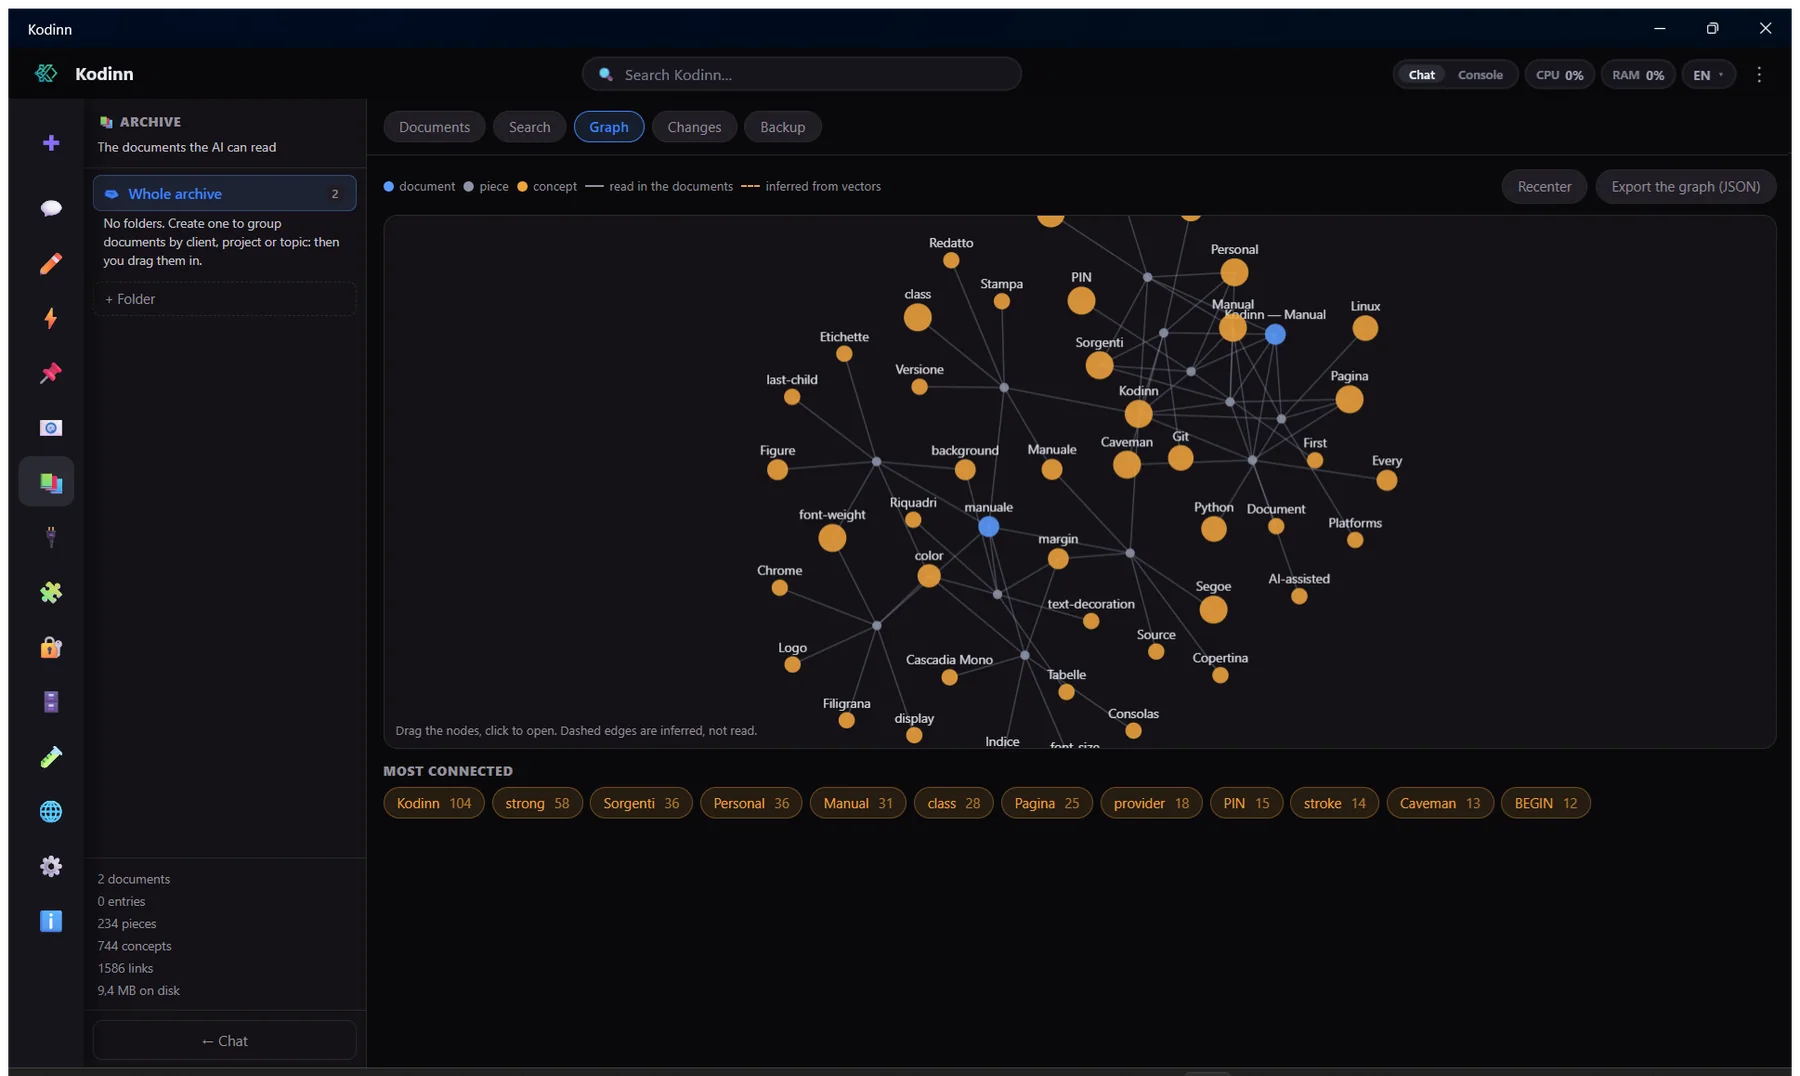The height and width of the screenshot is (1076, 1800).
Task: Switch to Chat mode toggle
Action: tap(1421, 75)
